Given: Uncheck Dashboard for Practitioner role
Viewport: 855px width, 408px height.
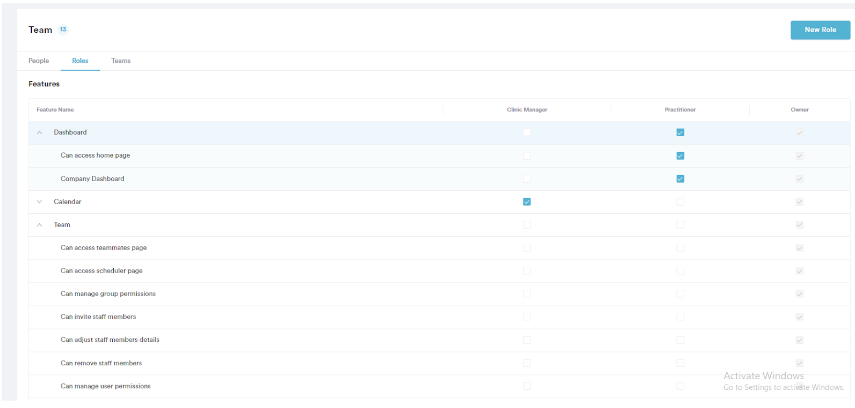Looking at the screenshot, I should (680, 133).
